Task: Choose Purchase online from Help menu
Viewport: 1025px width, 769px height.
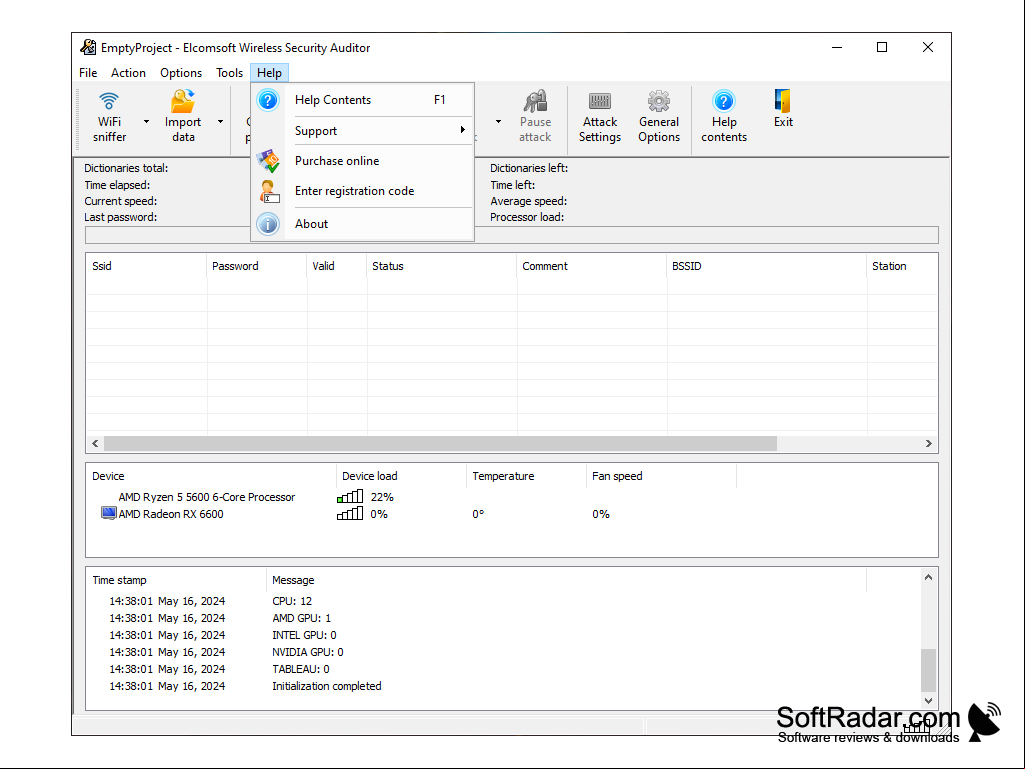Action: (362, 161)
